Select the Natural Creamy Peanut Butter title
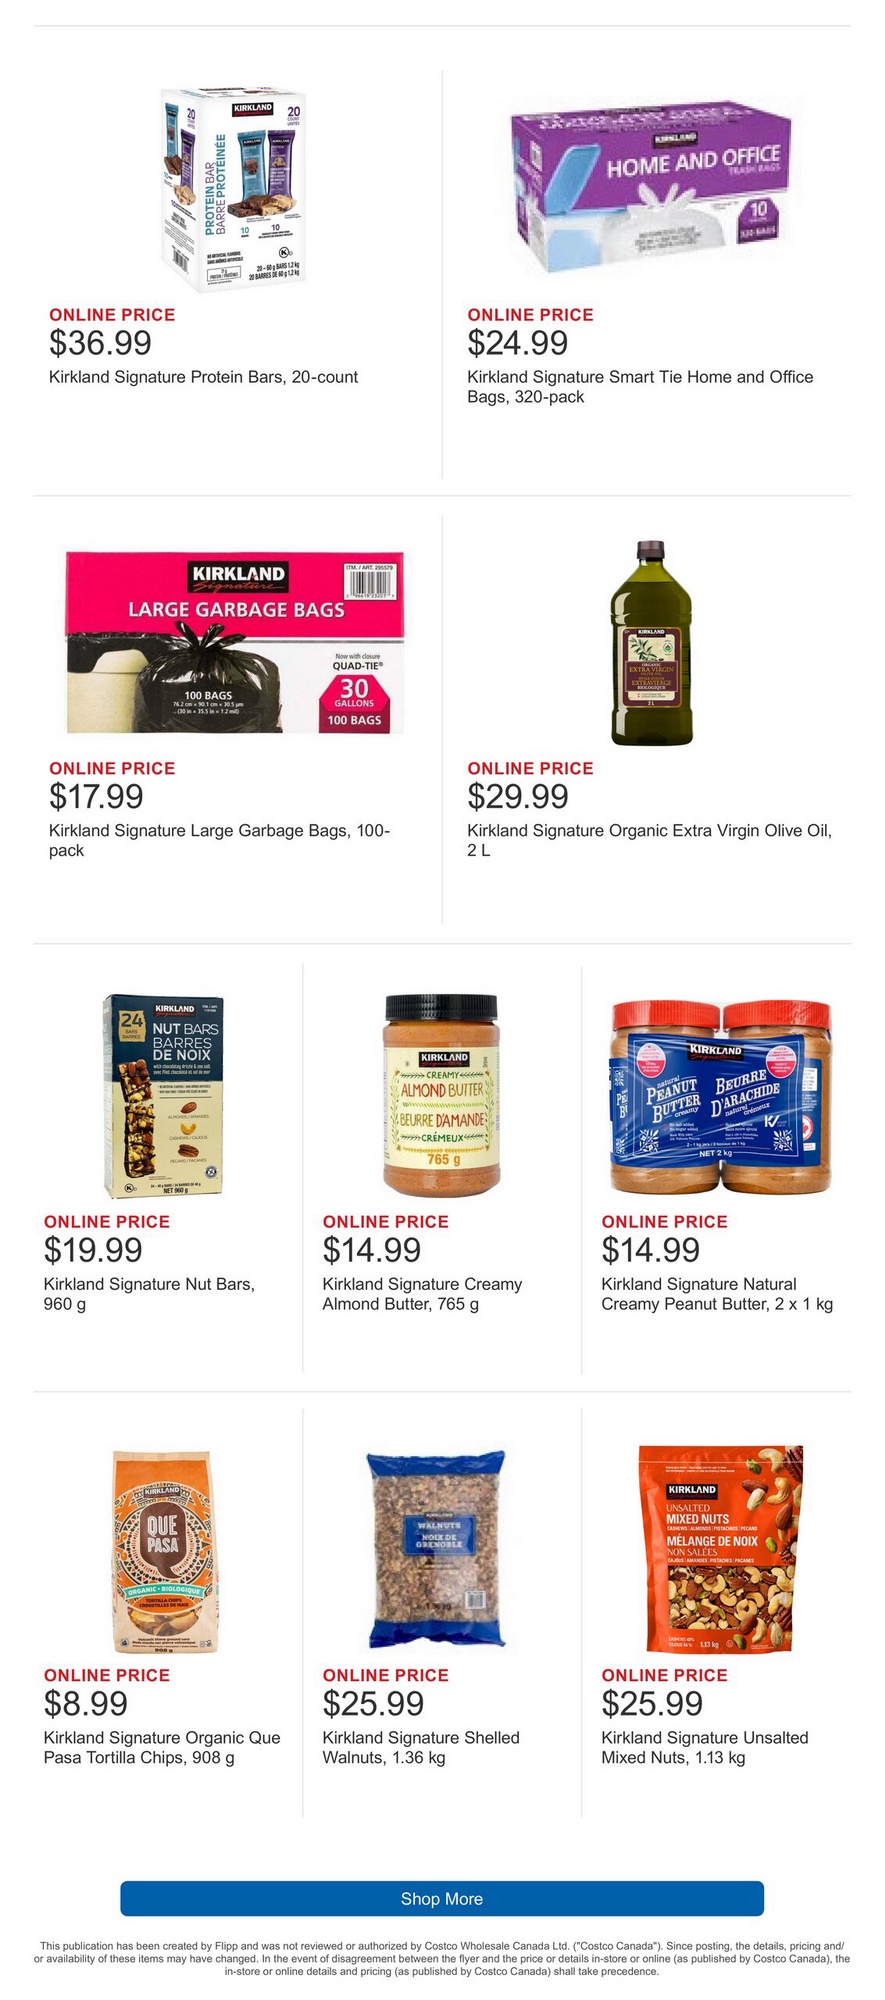Screen dimensions: 885x2000 717,1294
